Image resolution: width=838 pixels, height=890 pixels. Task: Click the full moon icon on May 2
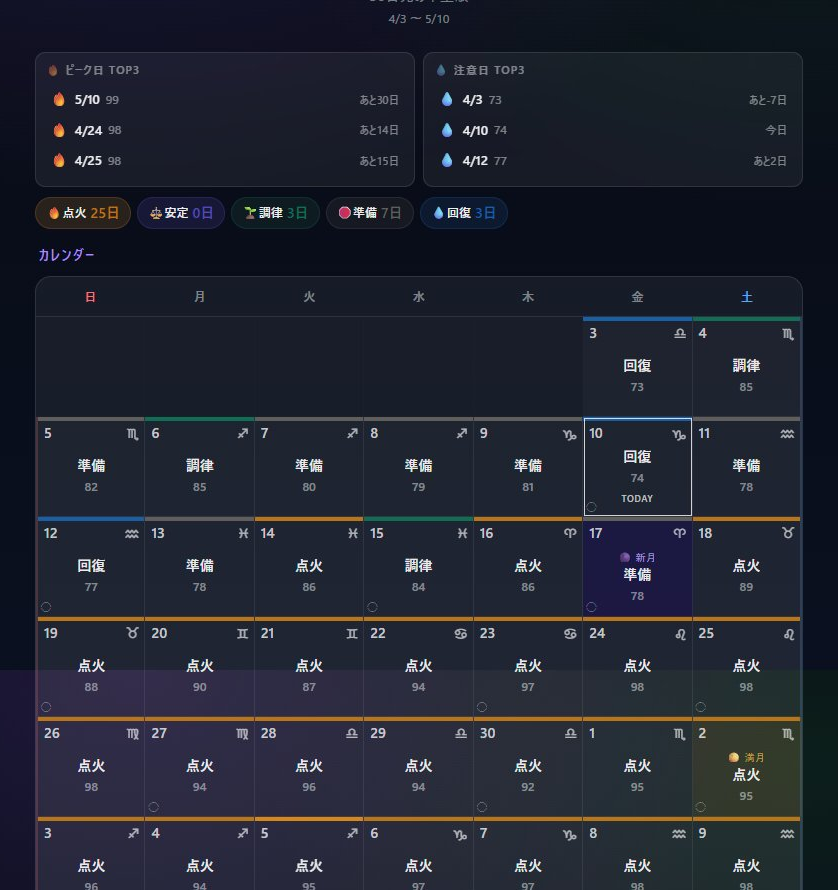(734, 757)
